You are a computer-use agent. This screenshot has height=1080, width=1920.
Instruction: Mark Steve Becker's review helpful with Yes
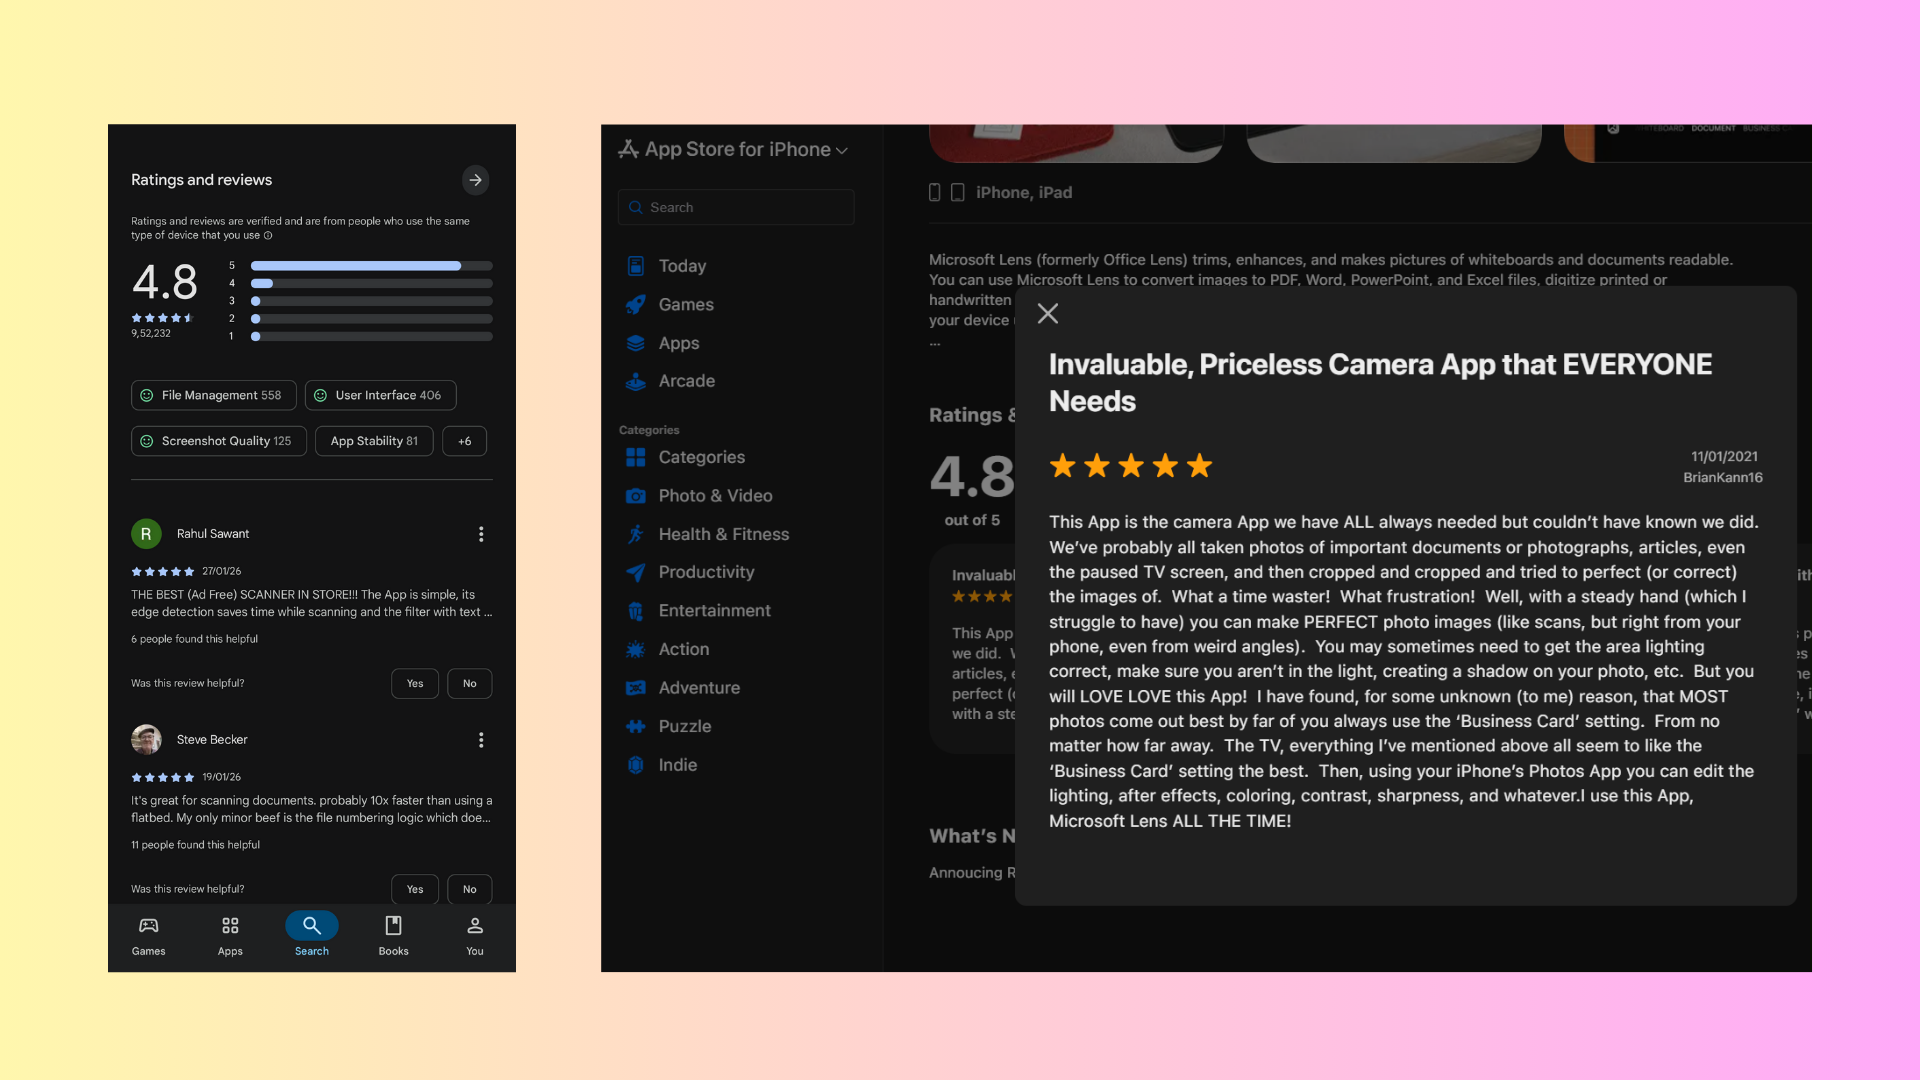tap(414, 889)
